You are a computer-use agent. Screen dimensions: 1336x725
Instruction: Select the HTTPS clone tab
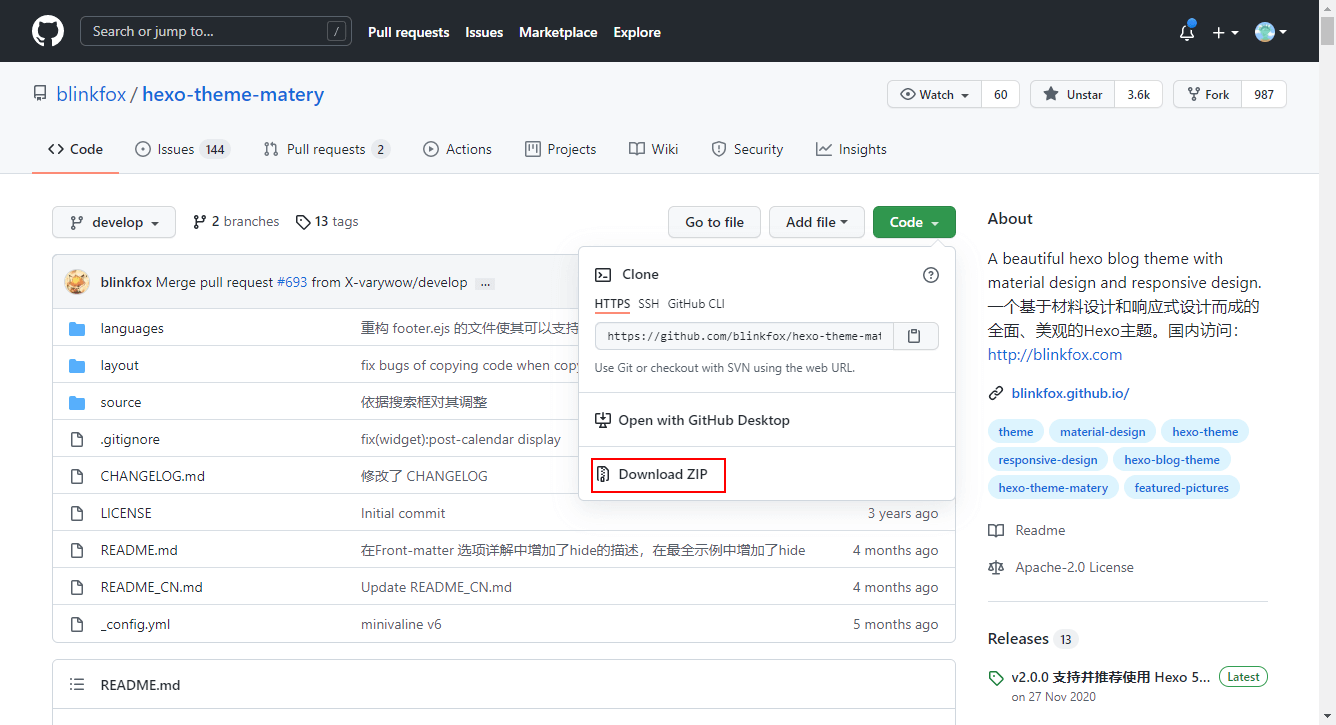pyautogui.click(x=612, y=304)
